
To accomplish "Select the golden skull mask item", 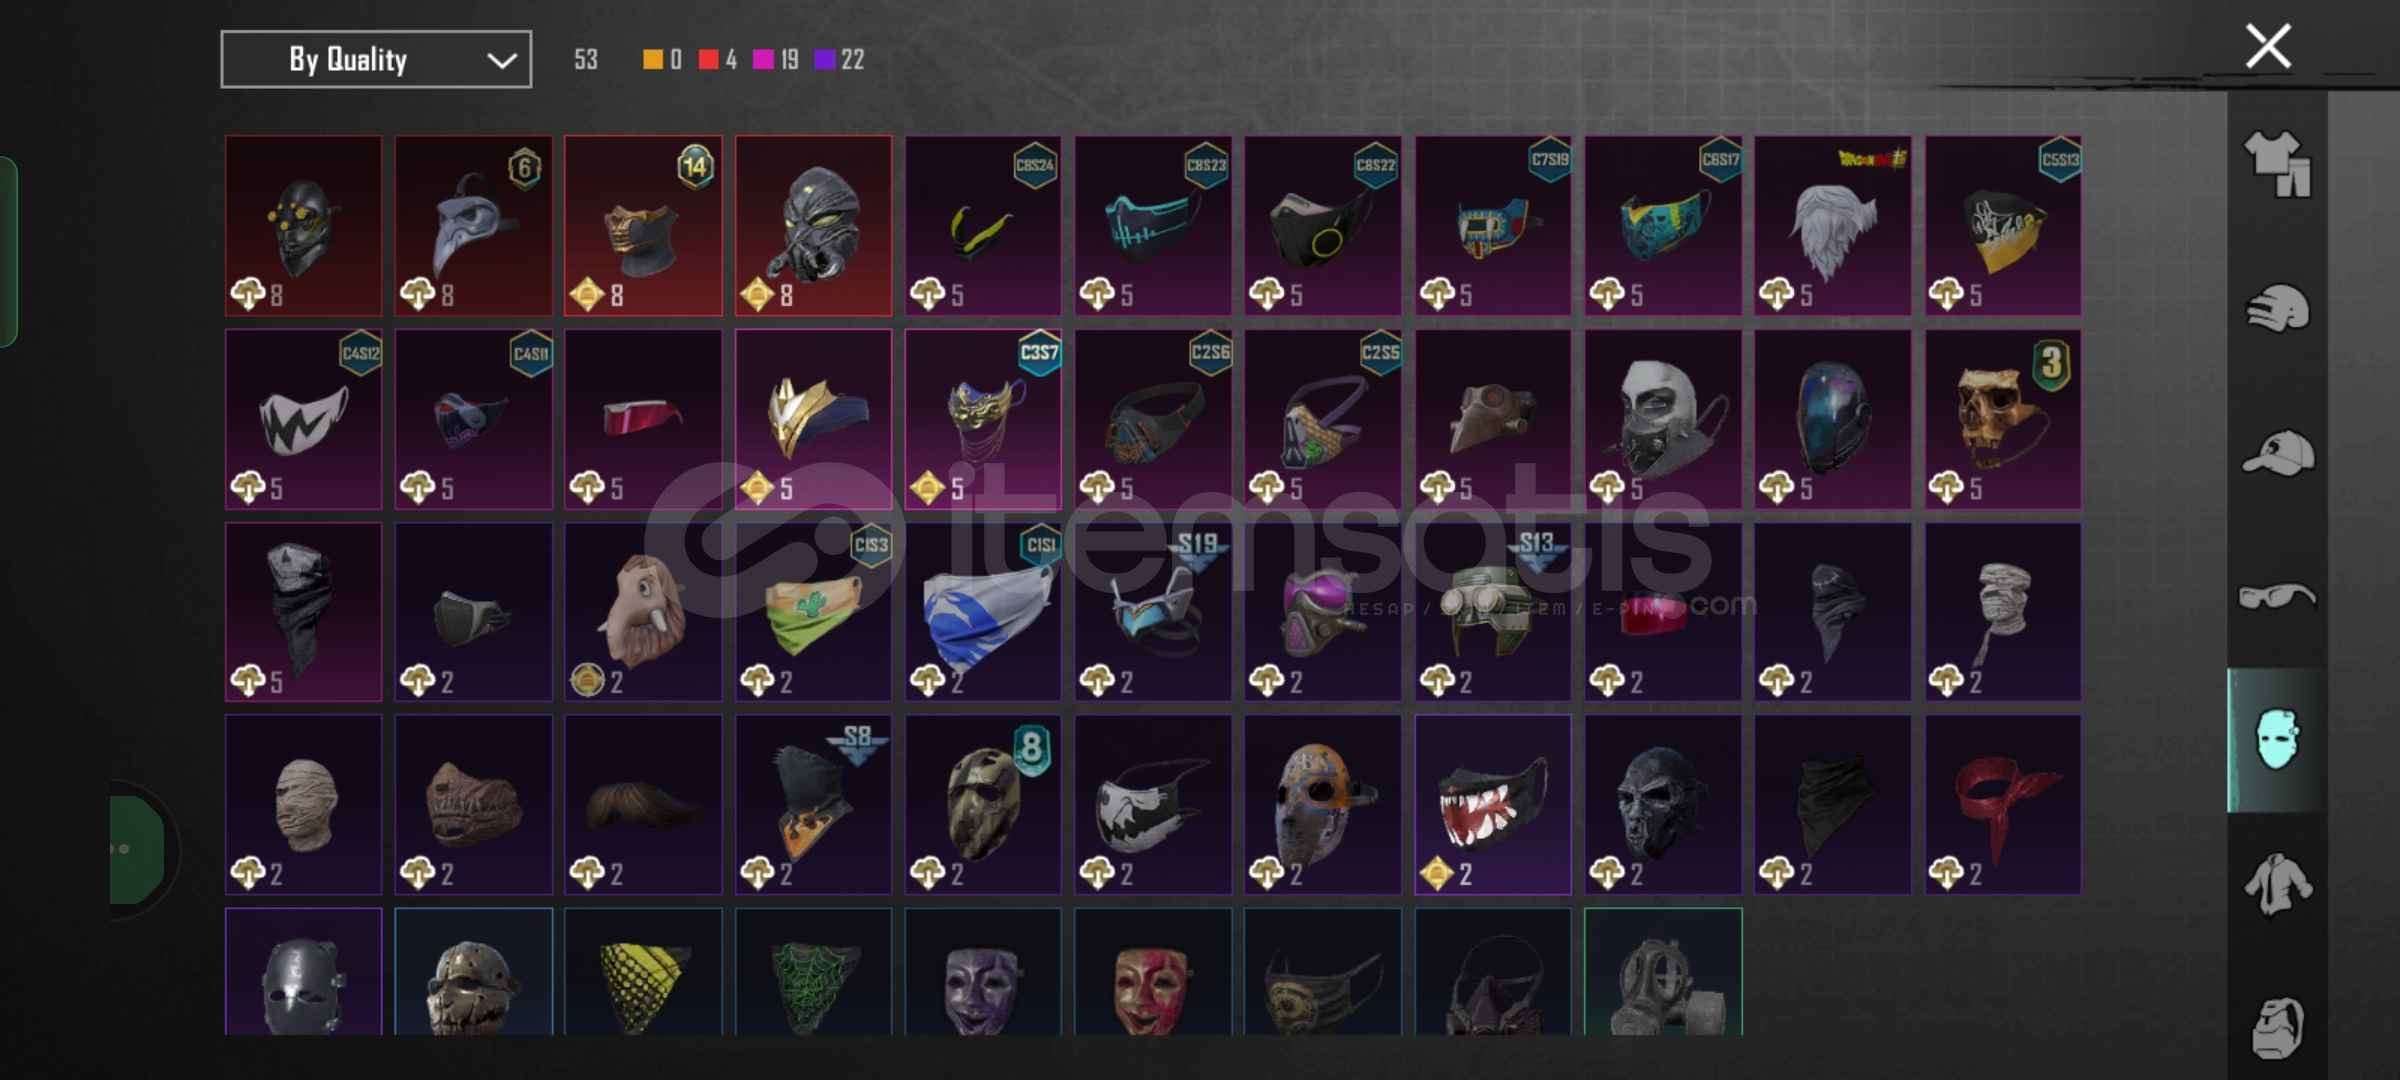I will tap(2003, 419).
